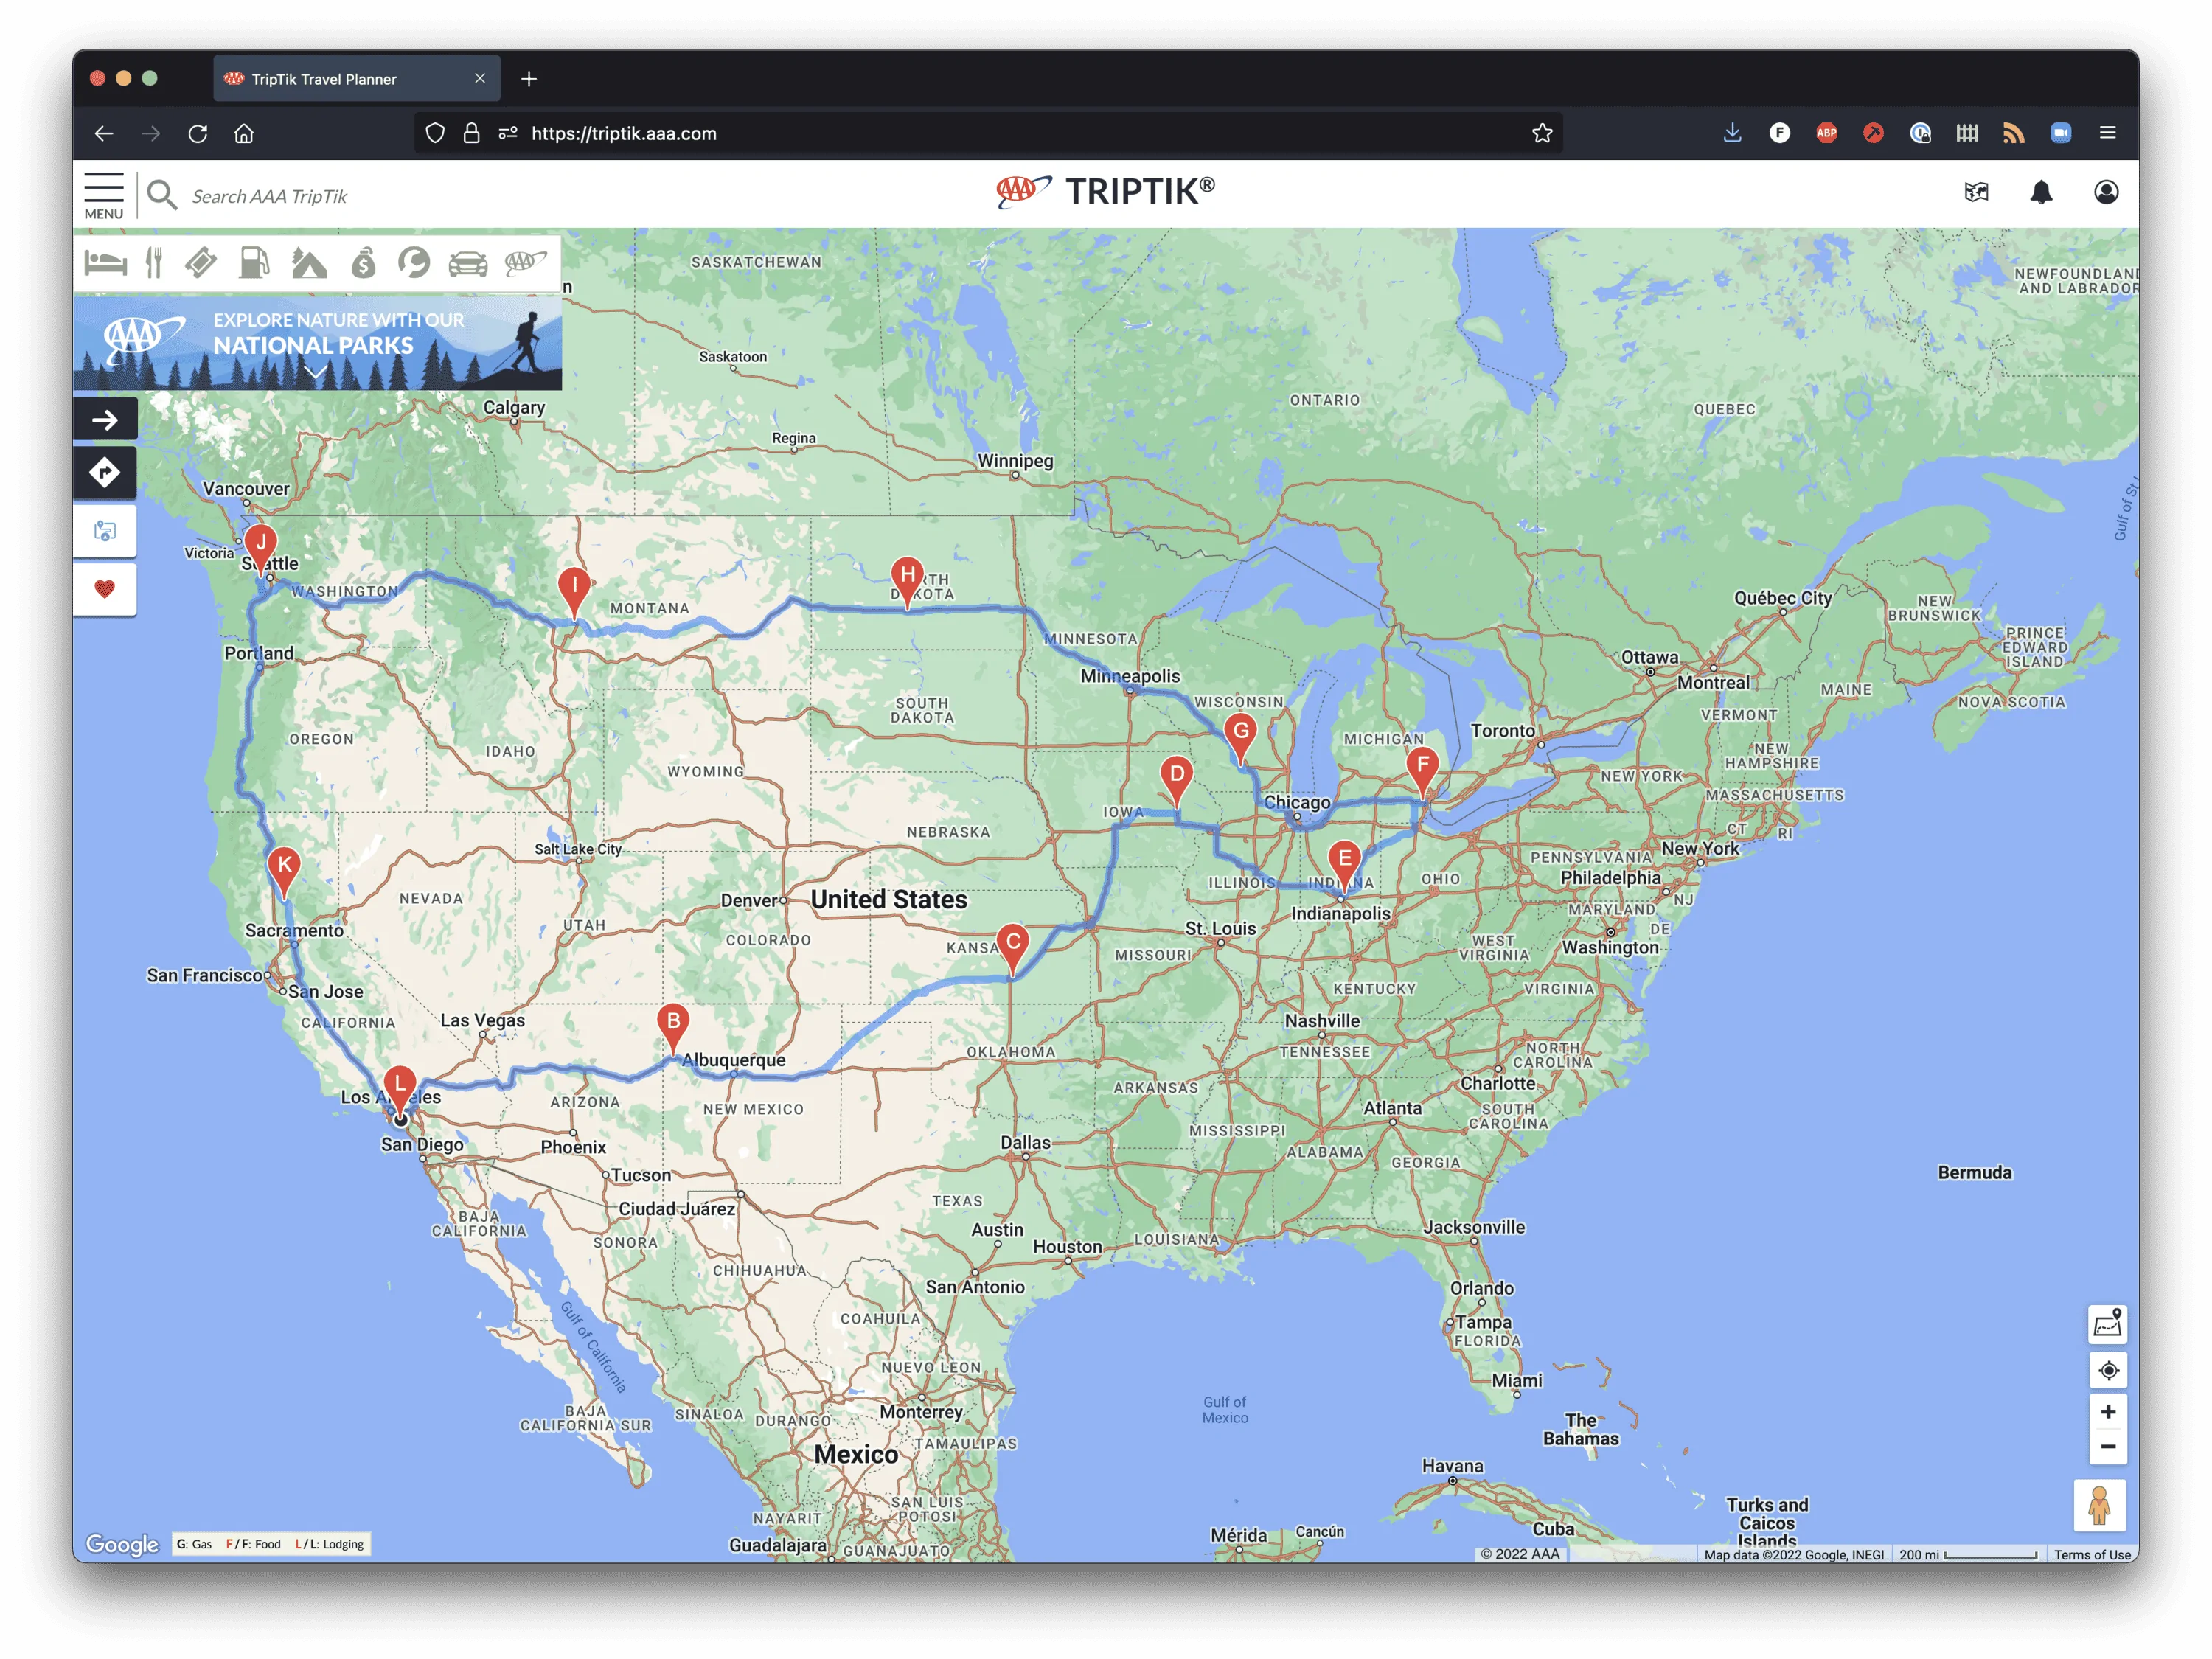Open the browser downloads panel
2212x1659 pixels.
1732,133
